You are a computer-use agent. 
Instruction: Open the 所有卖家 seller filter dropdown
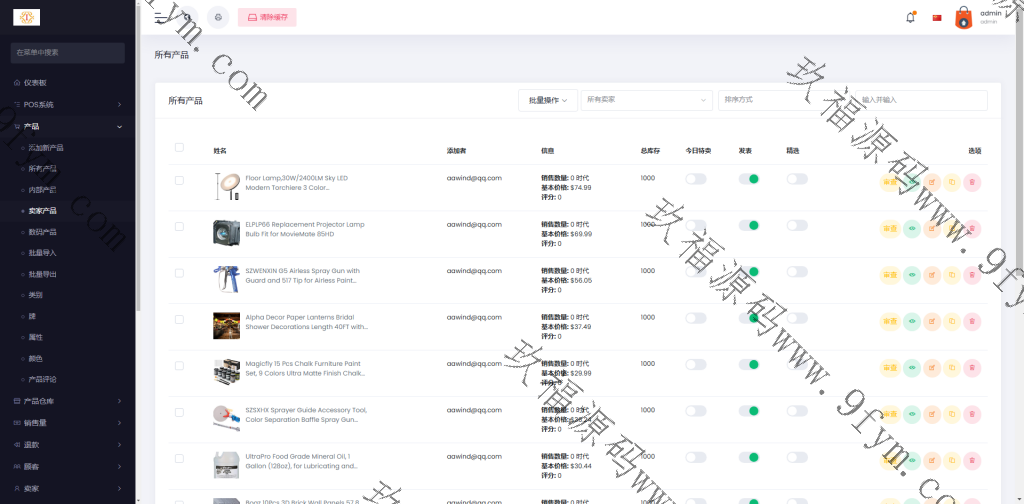[646, 100]
